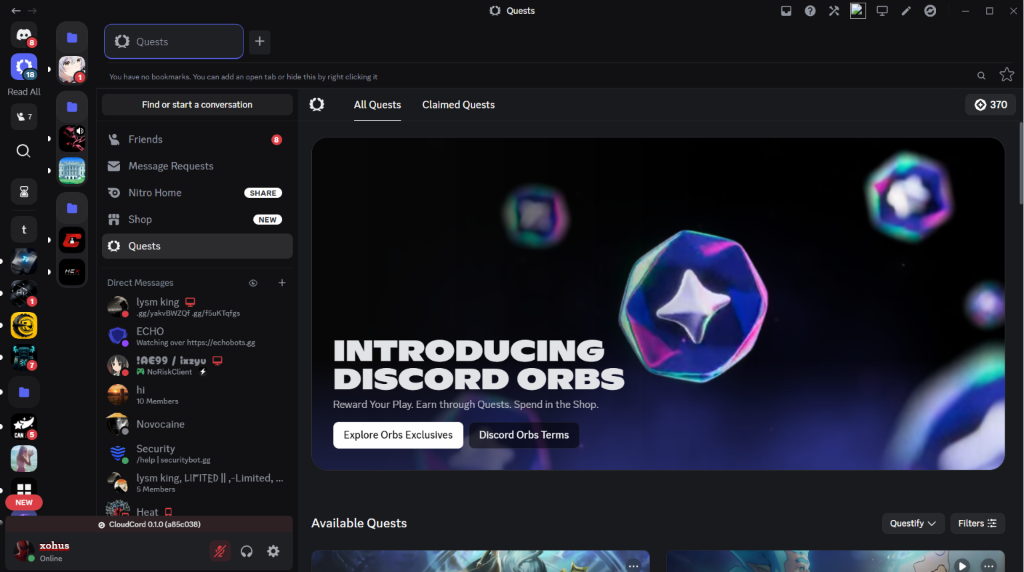The height and width of the screenshot is (572, 1024).
Task: Switch to the All Quests tab
Action: click(377, 104)
